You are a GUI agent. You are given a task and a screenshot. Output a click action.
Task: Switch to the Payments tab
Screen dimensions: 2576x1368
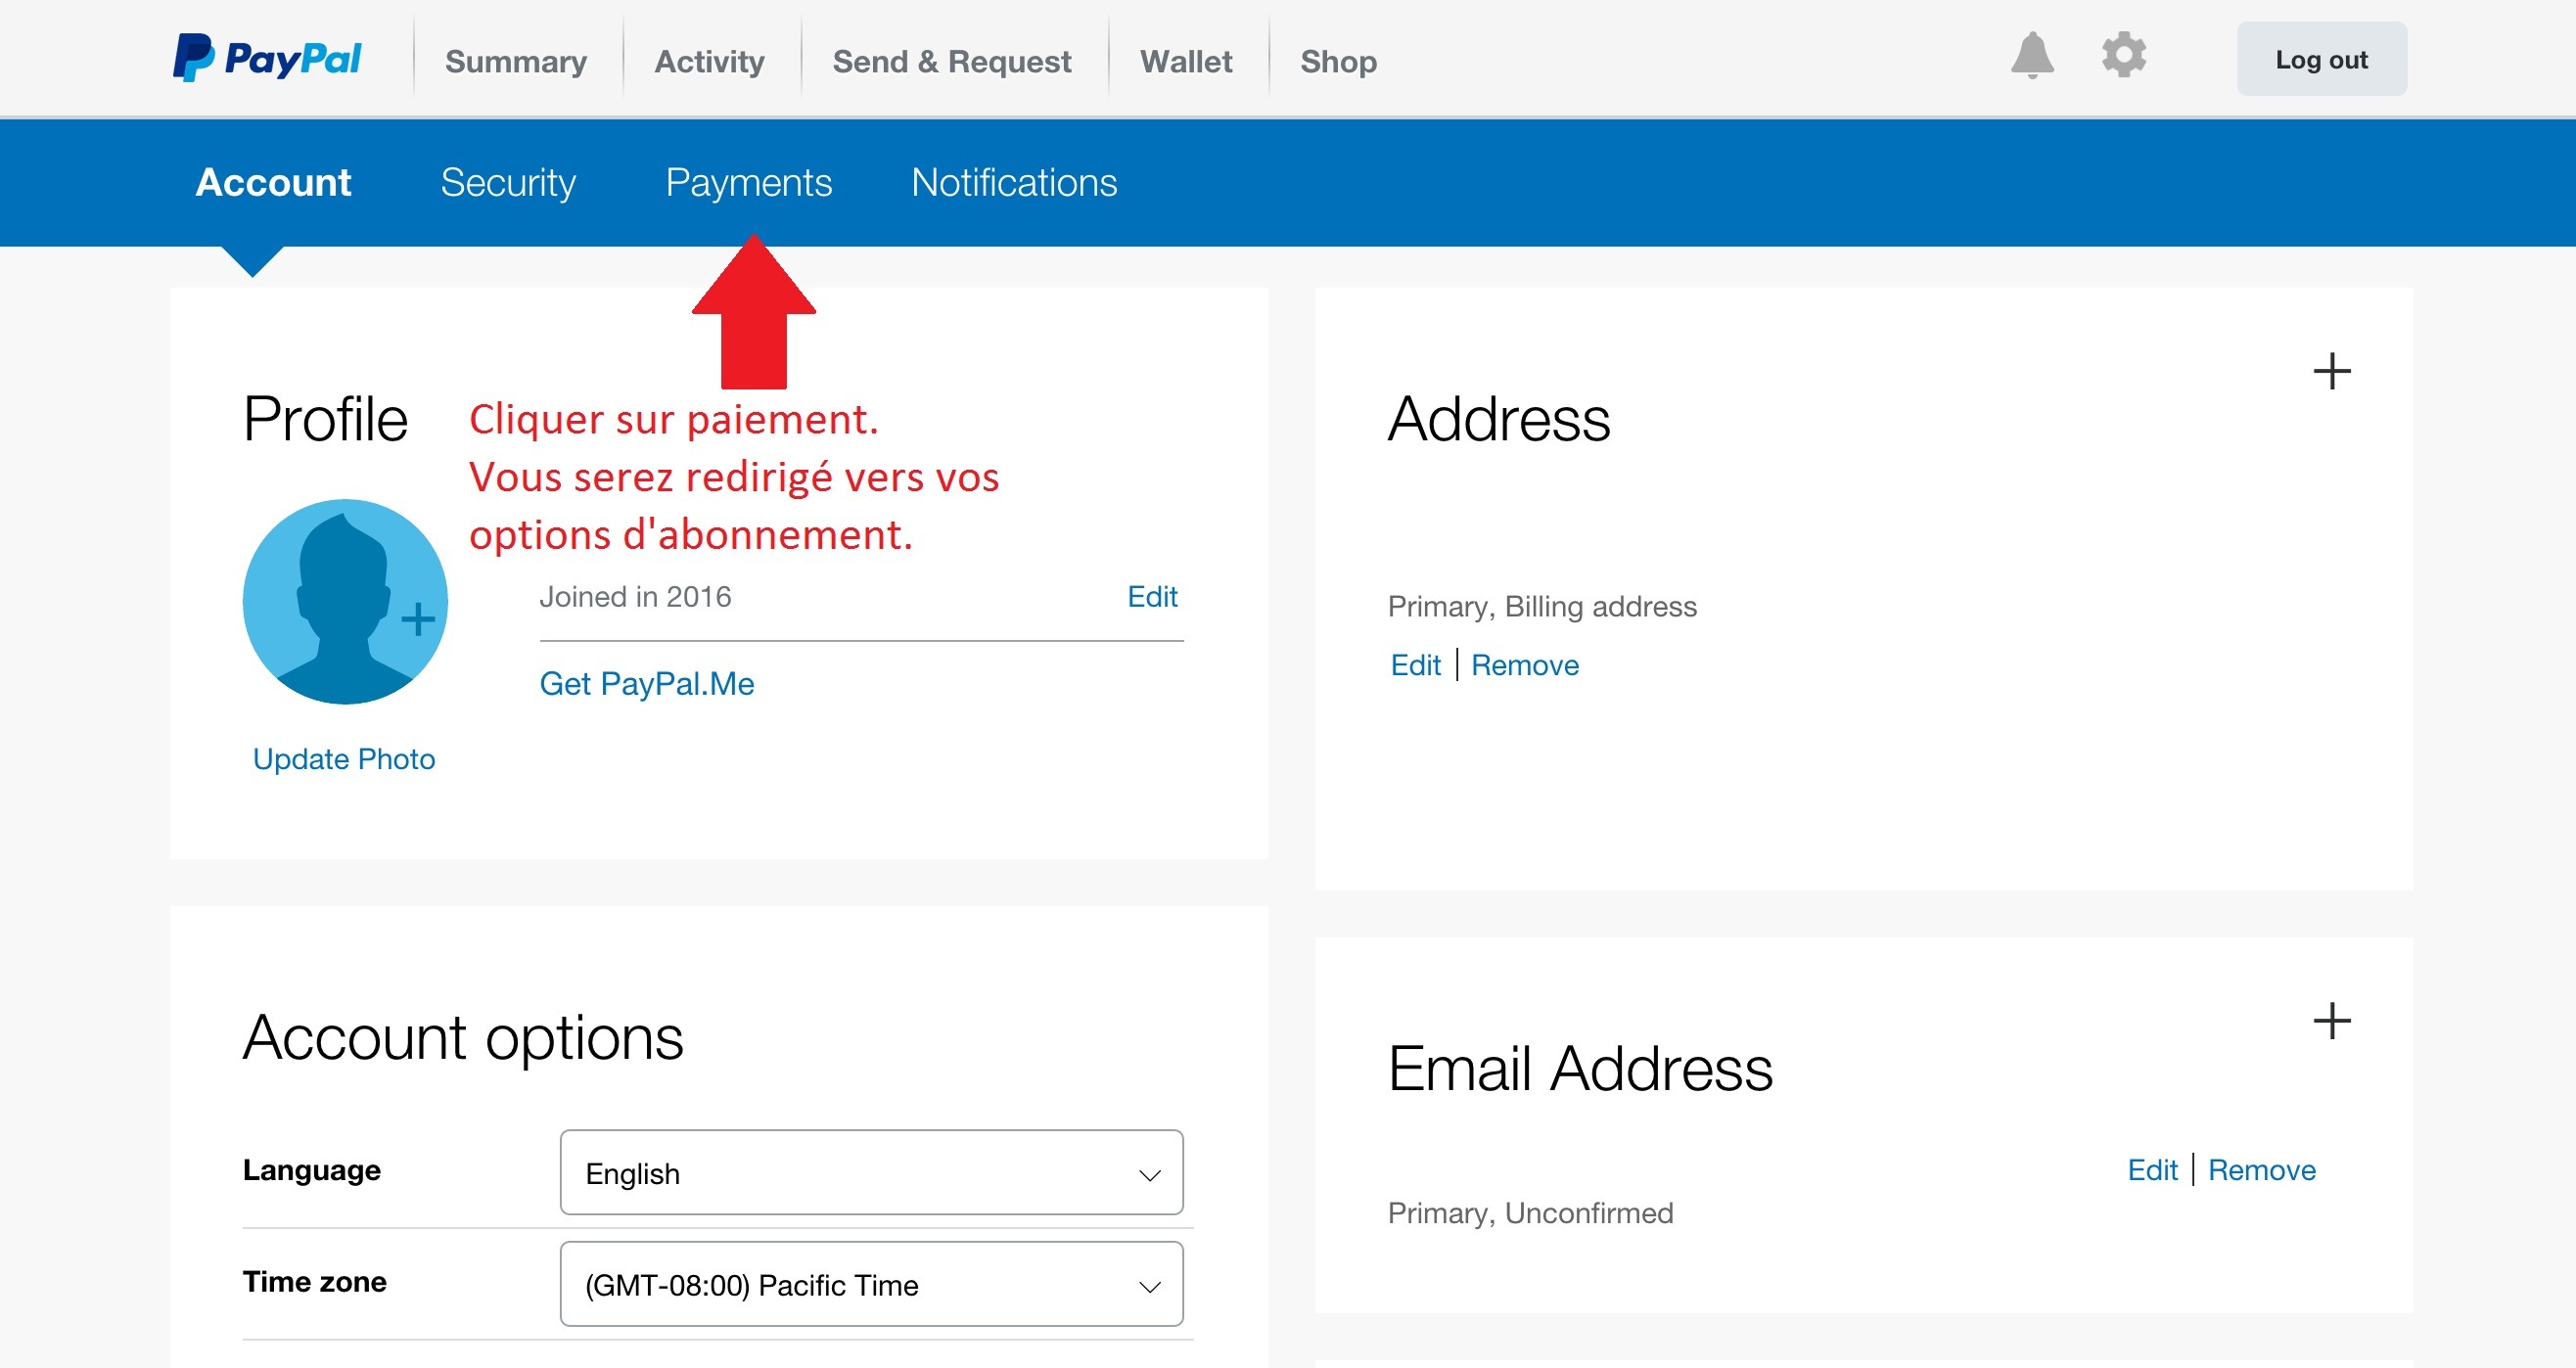[x=748, y=182]
